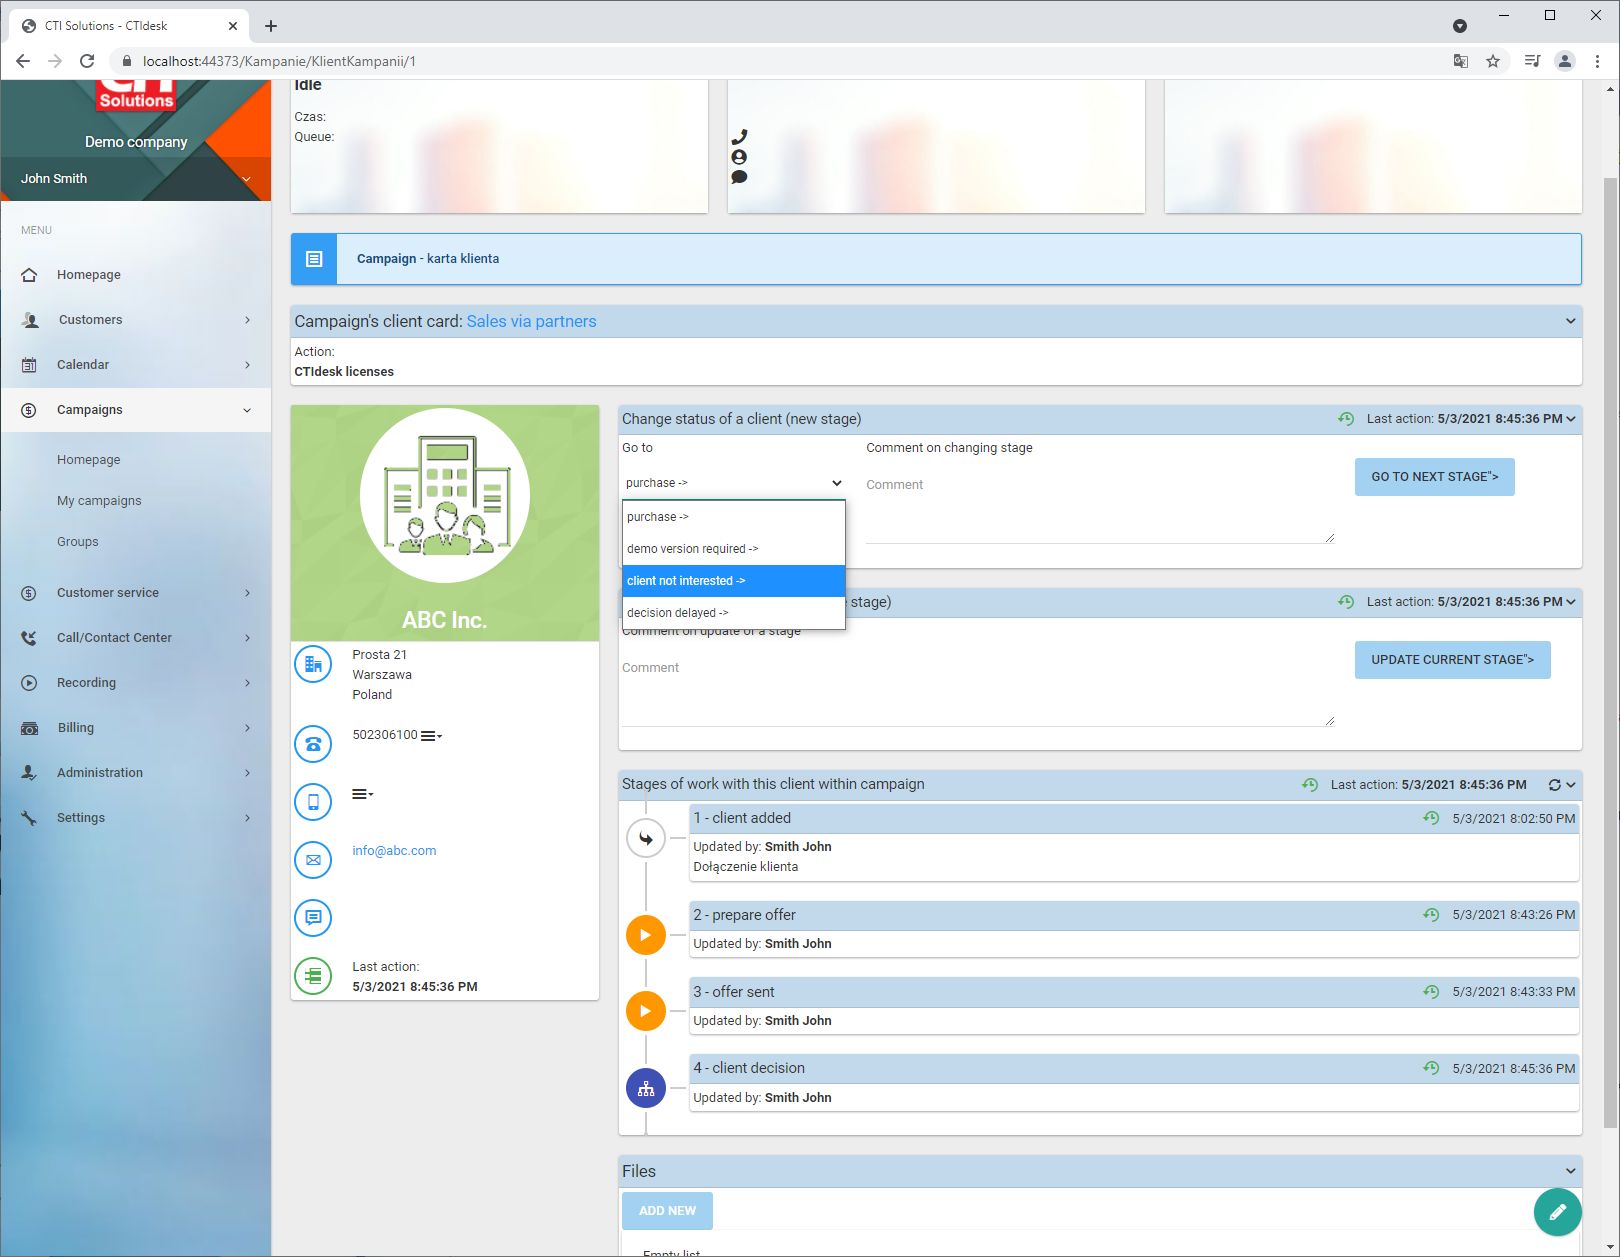1620x1257 pixels.
Task: Click the orange play icon for offer sent stage
Action: pyautogui.click(x=646, y=1010)
